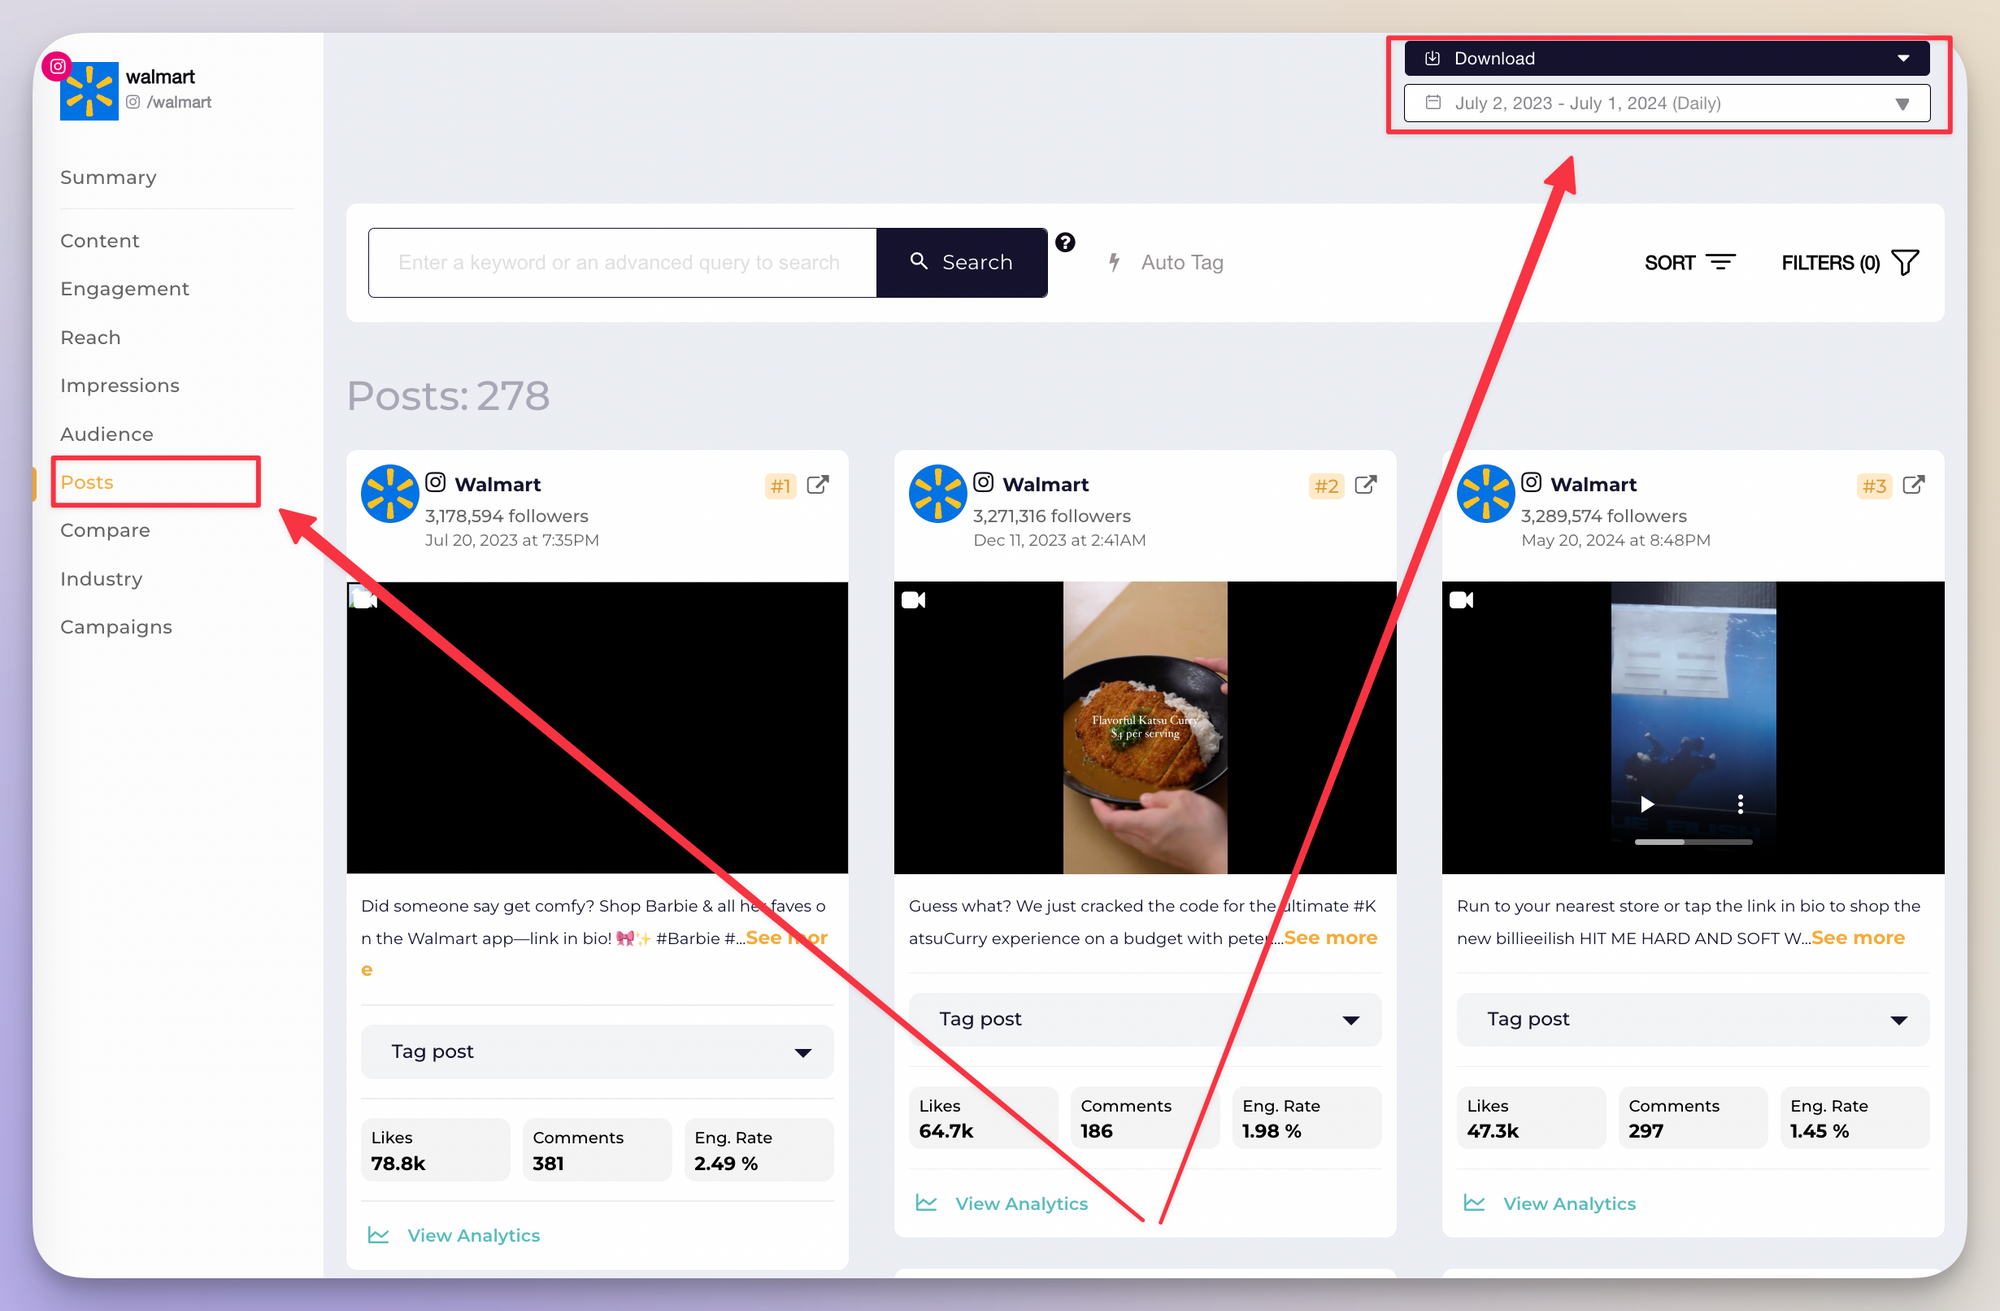Click the Sort icon next to SORT label
This screenshot has height=1311, width=2000.
1721,262
